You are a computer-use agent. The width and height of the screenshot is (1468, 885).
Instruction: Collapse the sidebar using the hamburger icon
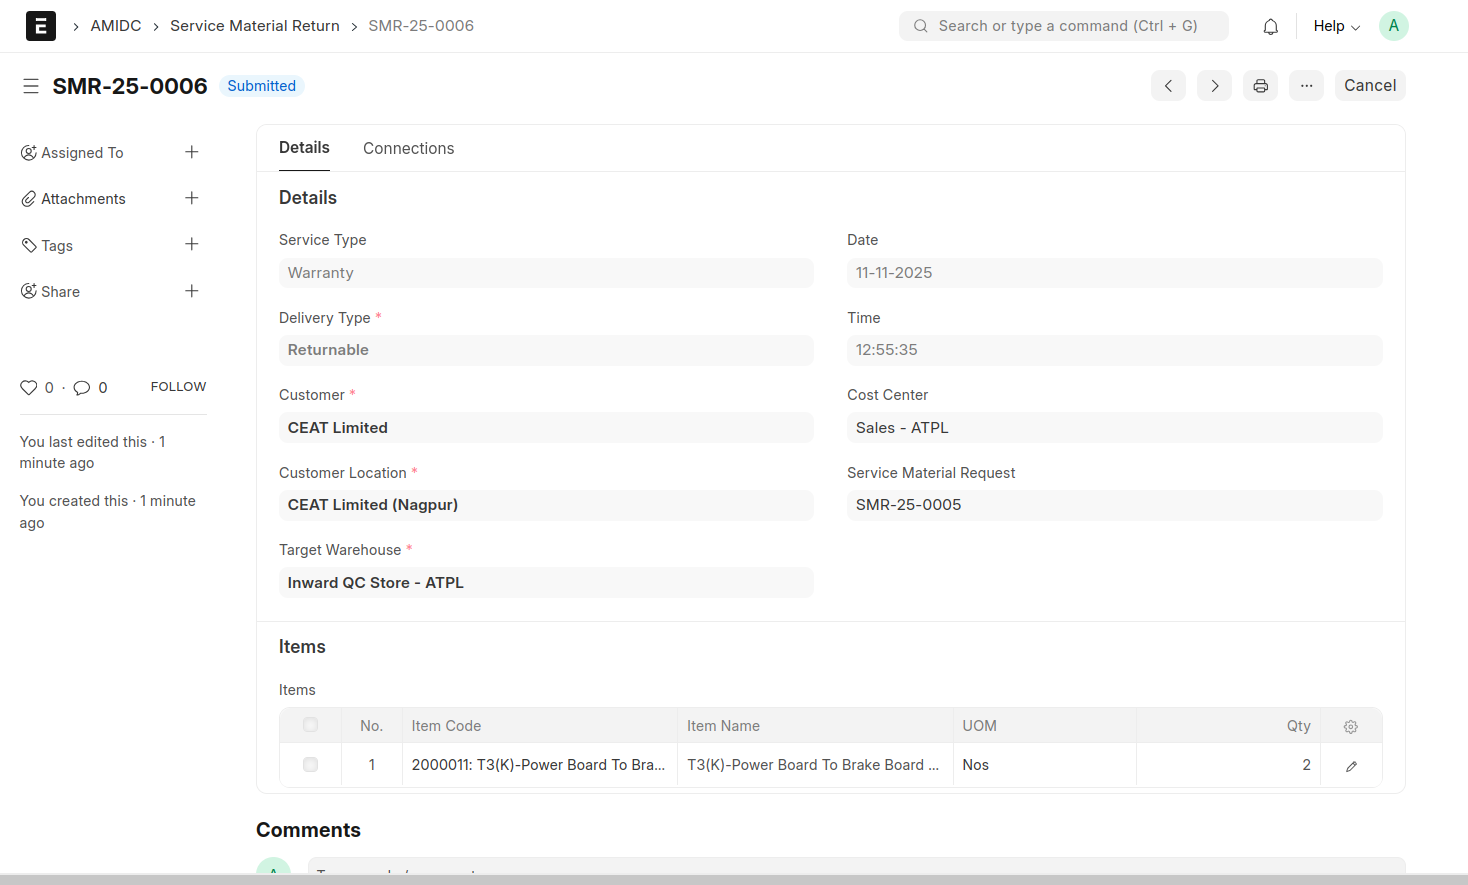coord(31,85)
